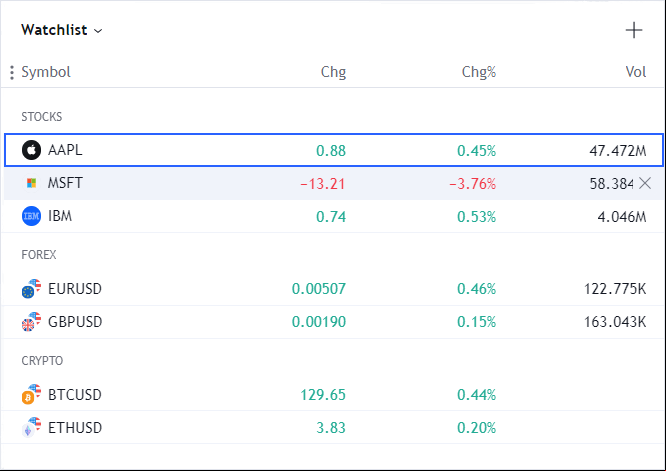The width and height of the screenshot is (666, 471).
Task: Sort by the Vol column header
Action: tap(635, 72)
